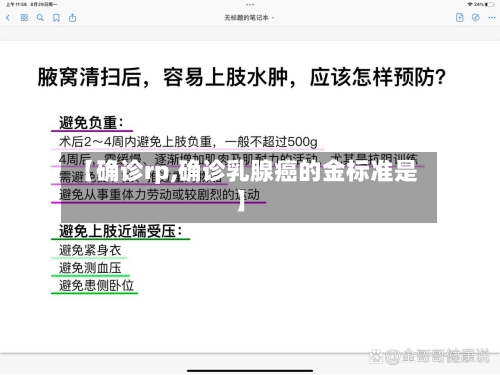Open the share/export icon
Viewport: 500px width, 375px height.
click(72, 18)
